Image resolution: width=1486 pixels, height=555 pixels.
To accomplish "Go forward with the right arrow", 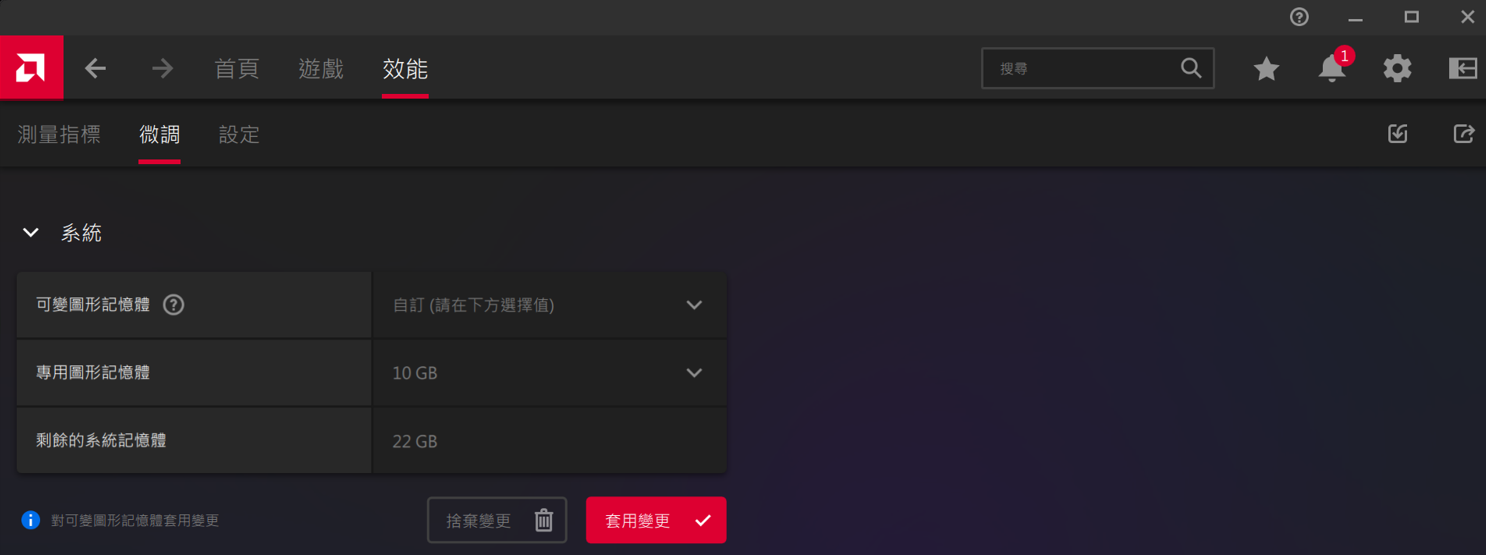I will click(x=162, y=68).
